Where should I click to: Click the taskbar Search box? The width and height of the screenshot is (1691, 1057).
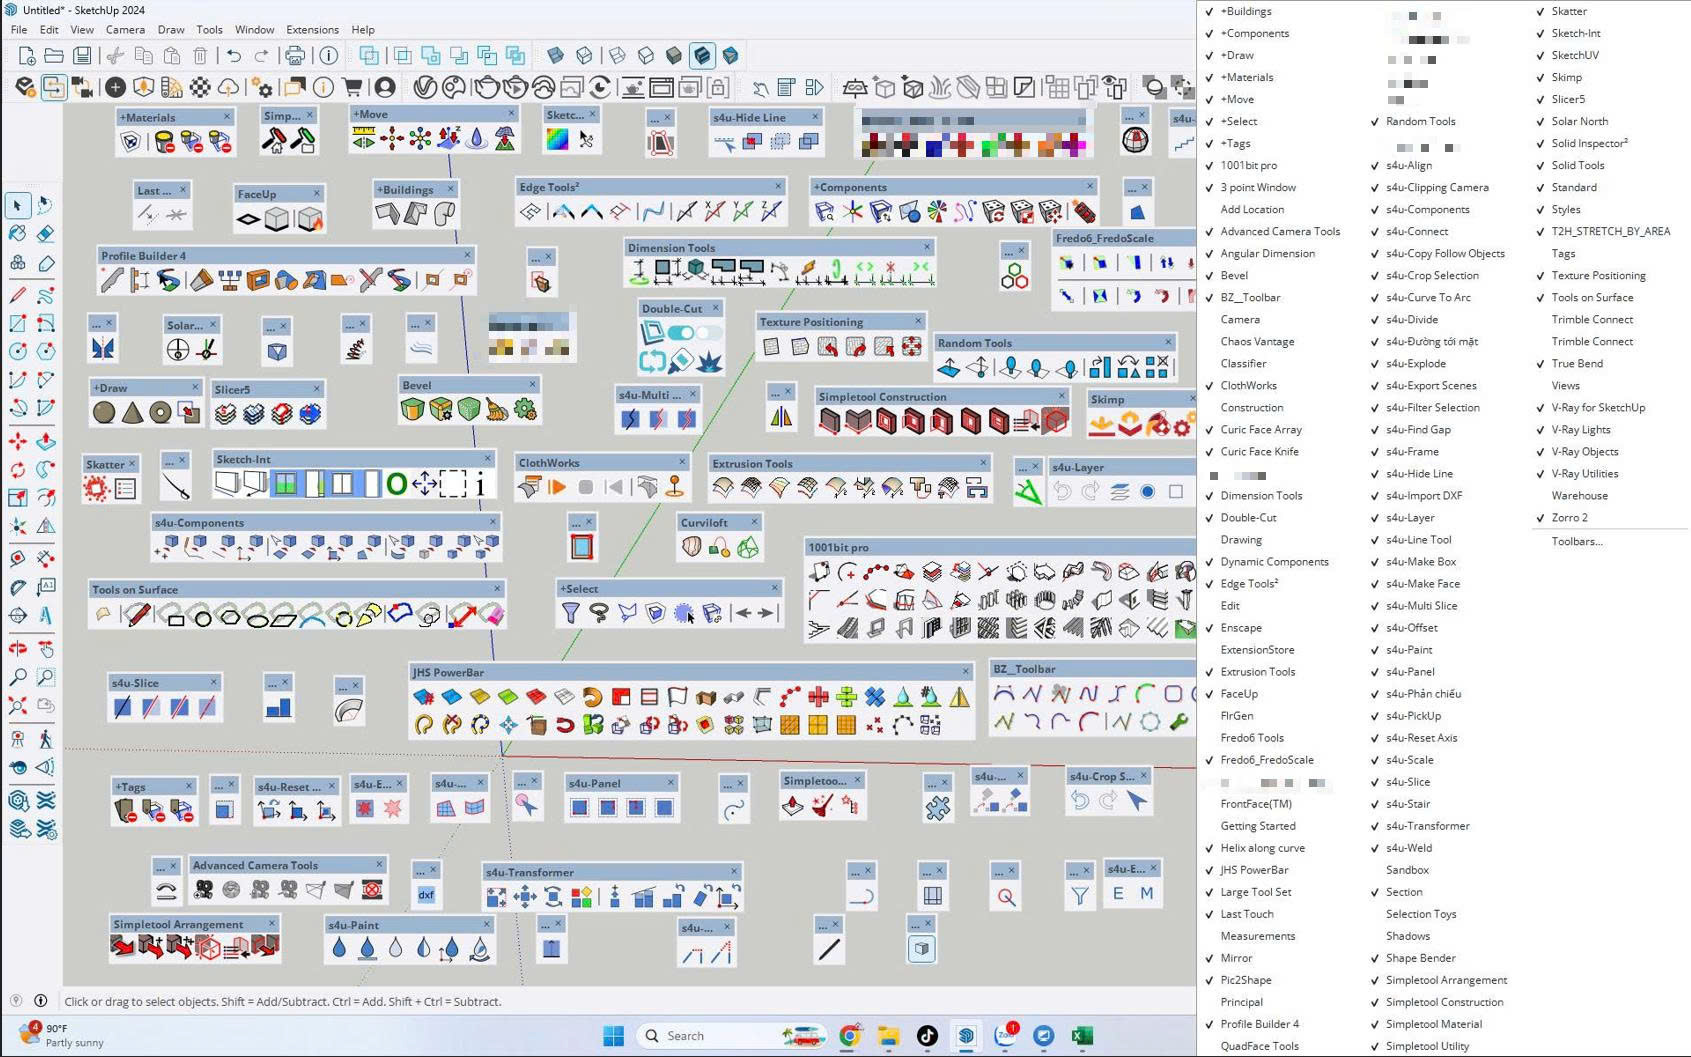click(x=732, y=1036)
